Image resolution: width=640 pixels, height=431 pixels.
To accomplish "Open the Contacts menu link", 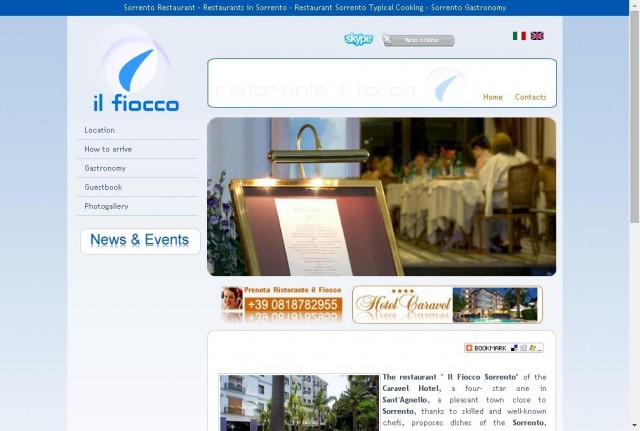I will tap(530, 97).
